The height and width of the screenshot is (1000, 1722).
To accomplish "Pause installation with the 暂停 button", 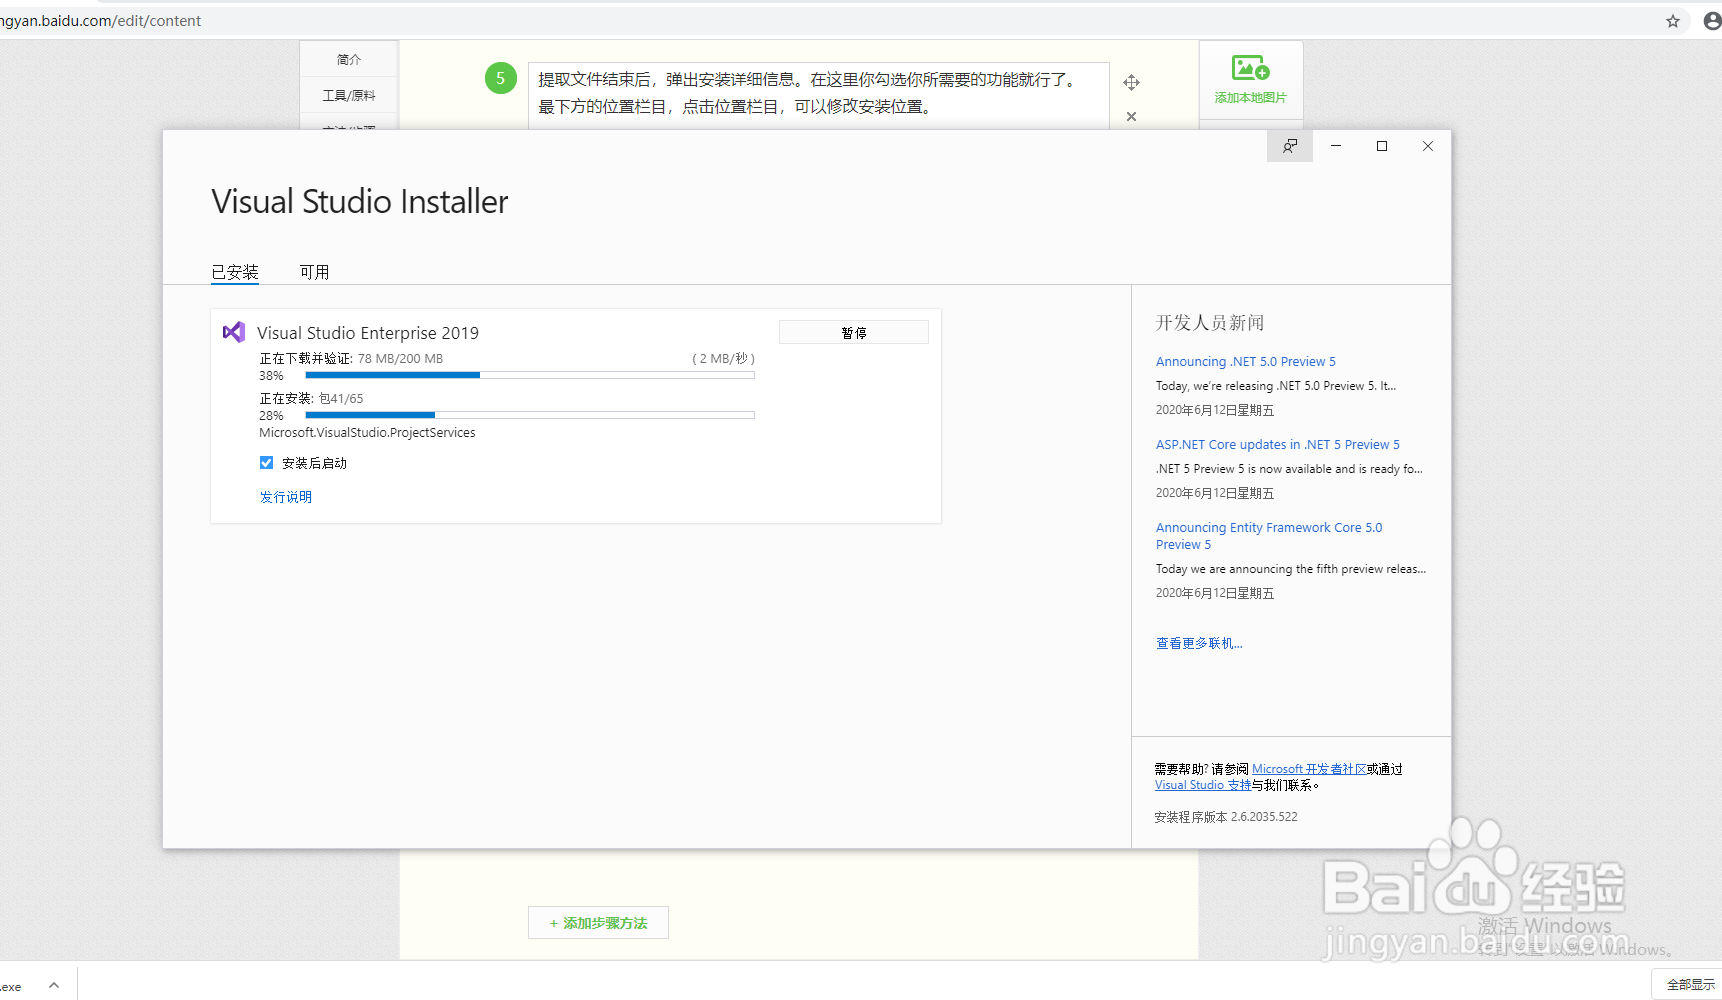I will pos(854,332).
